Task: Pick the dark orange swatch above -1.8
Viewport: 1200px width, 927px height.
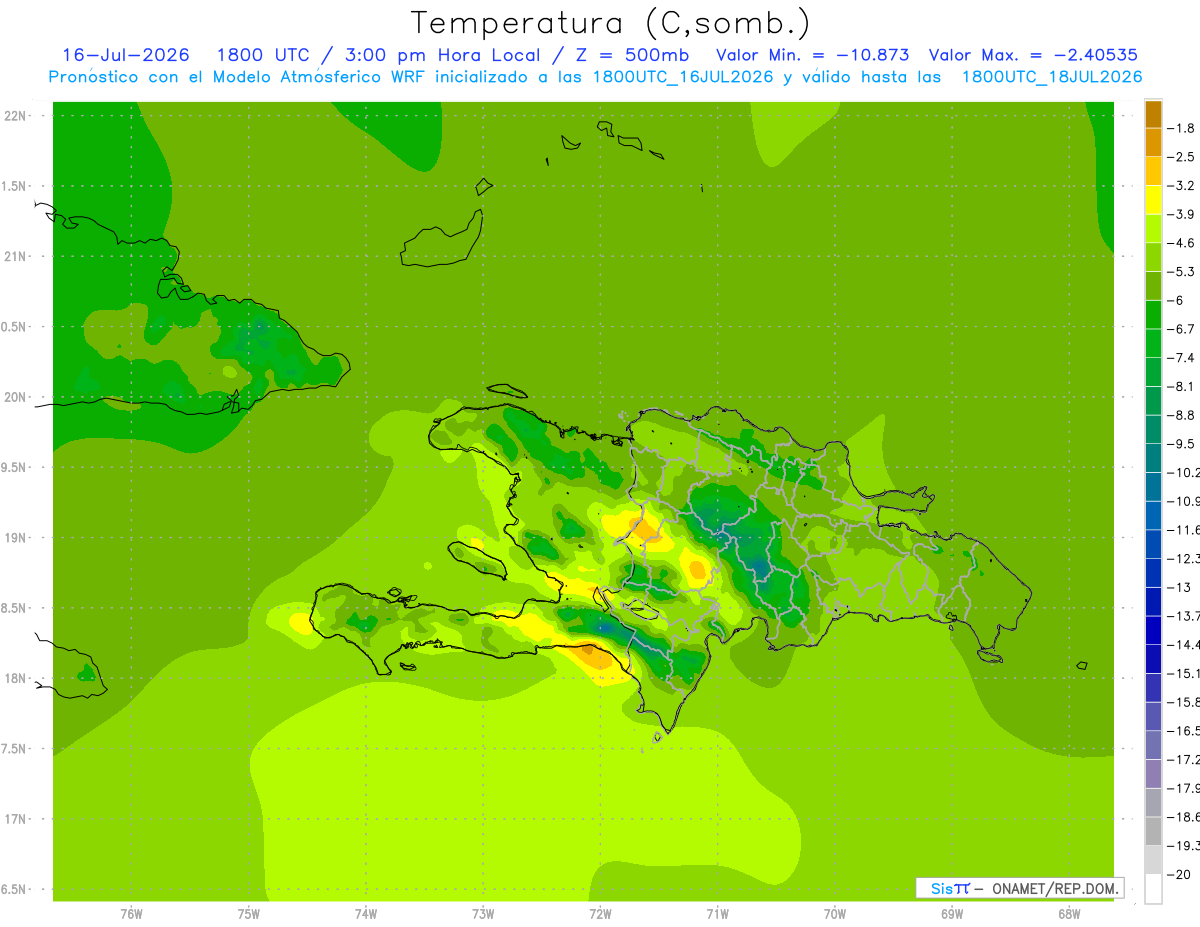Action: click(1153, 114)
